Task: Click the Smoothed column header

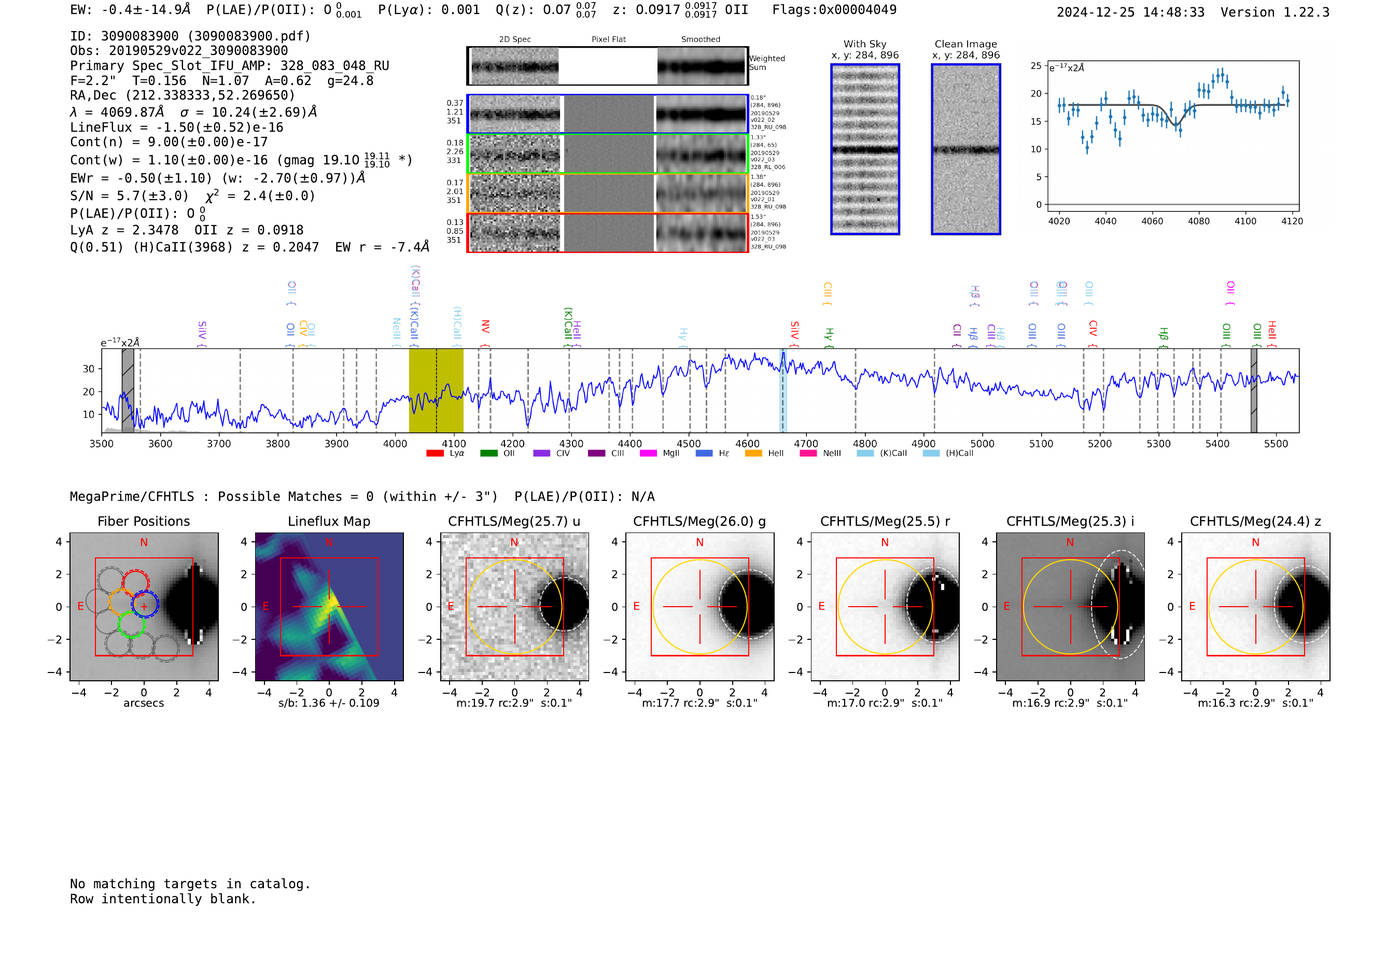Action: pos(701,40)
